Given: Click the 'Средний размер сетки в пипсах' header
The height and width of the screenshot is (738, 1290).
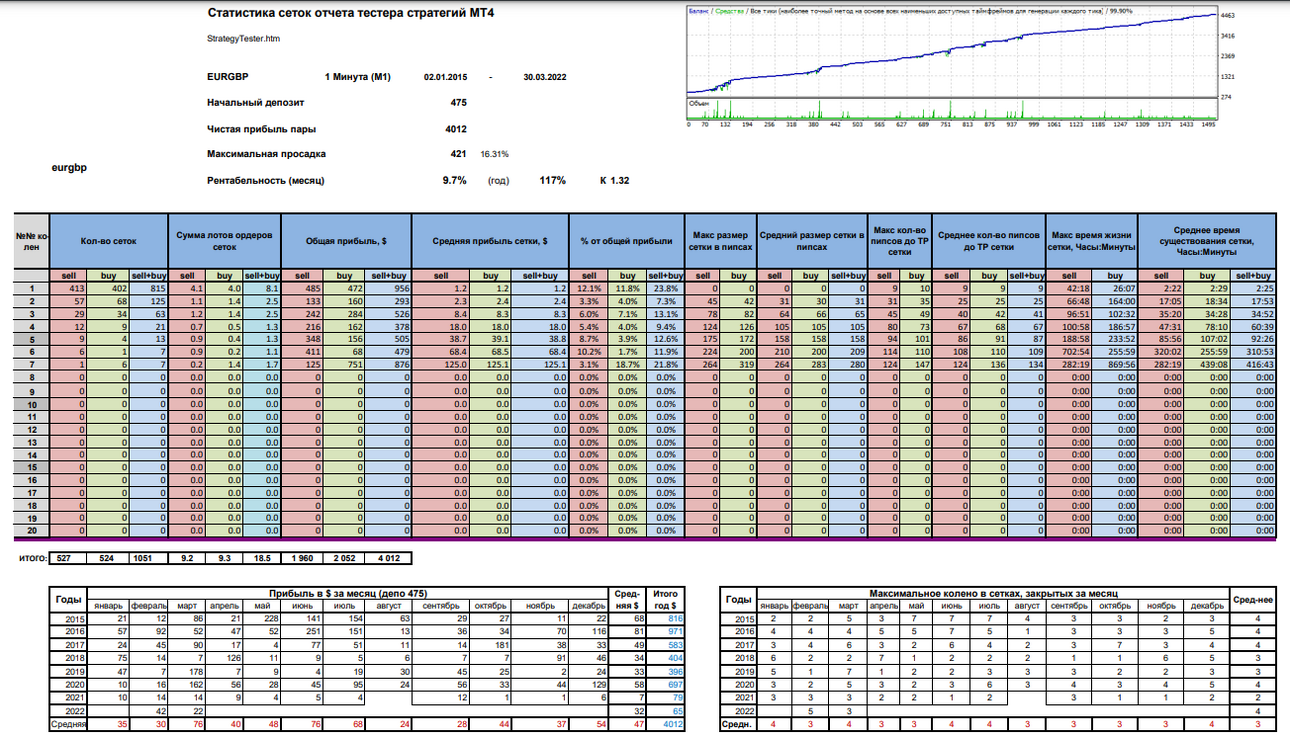Looking at the screenshot, I should pos(811,241).
